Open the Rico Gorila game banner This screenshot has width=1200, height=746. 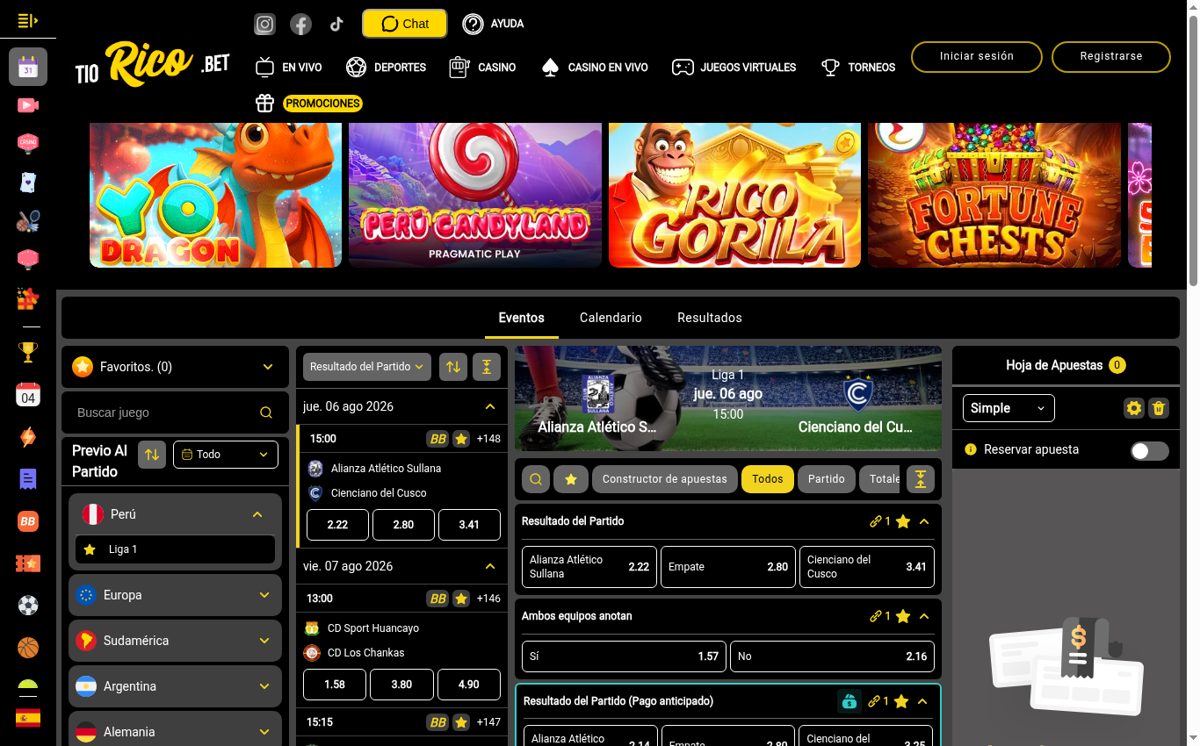(x=735, y=195)
